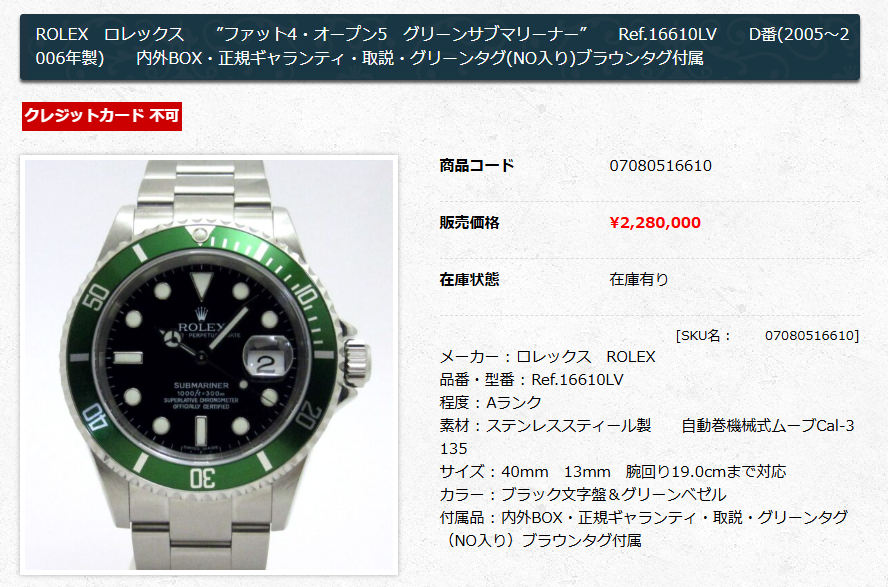Click the 在庫有り stock status text
The height and width of the screenshot is (587, 888).
pyautogui.click(x=639, y=279)
